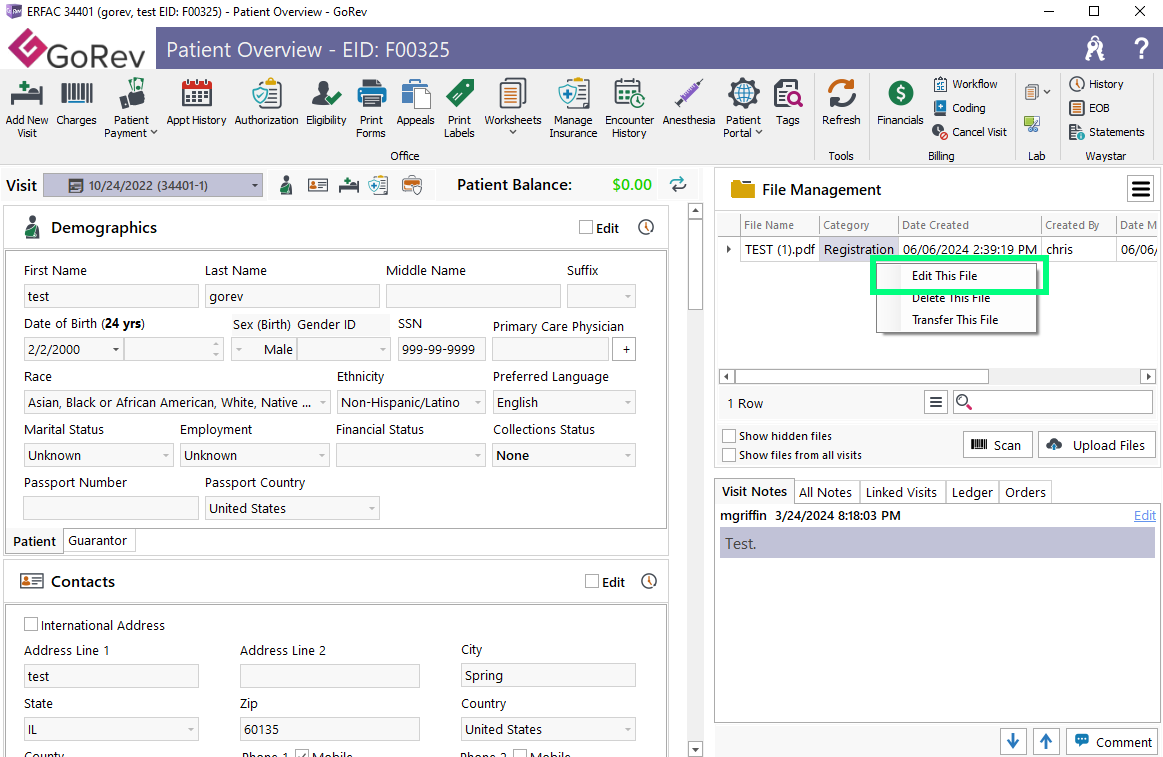Click the Zip field

point(330,730)
